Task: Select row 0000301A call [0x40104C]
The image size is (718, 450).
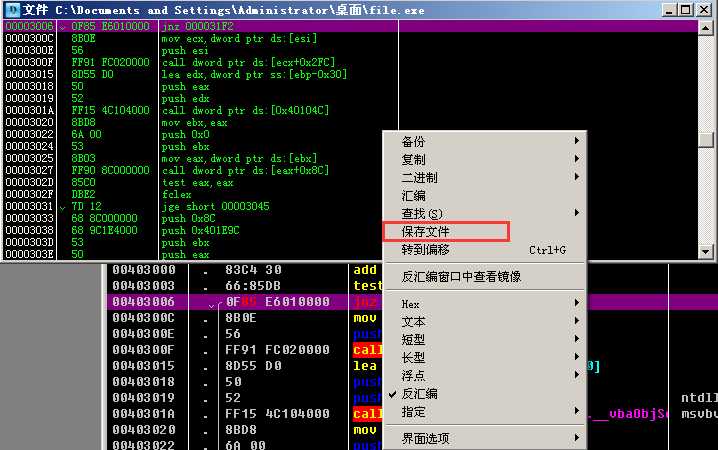Action: click(x=350, y=110)
